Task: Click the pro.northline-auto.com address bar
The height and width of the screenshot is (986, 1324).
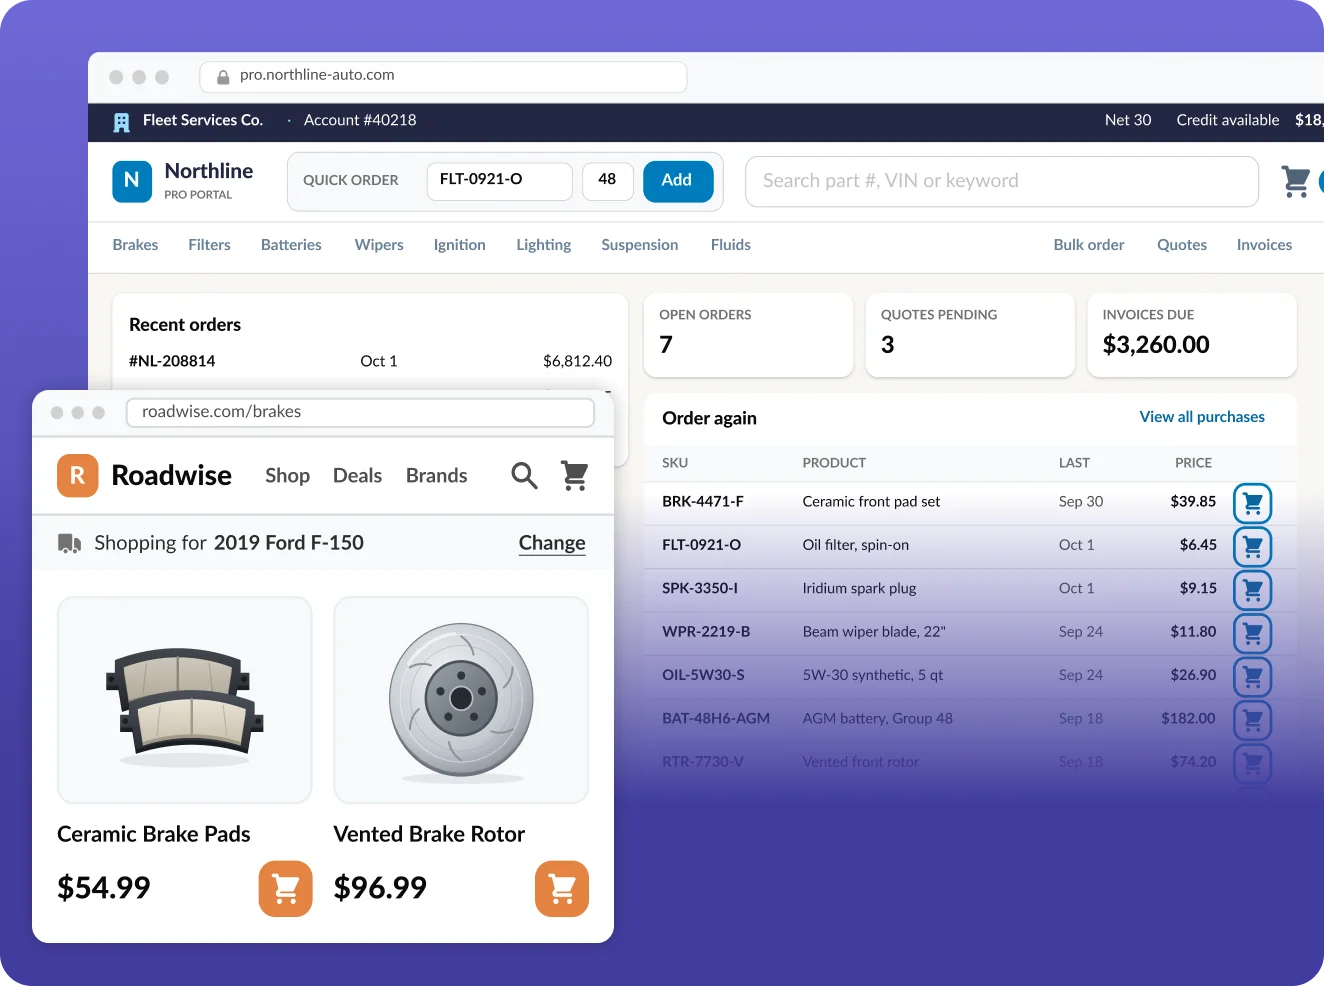Action: click(x=443, y=76)
